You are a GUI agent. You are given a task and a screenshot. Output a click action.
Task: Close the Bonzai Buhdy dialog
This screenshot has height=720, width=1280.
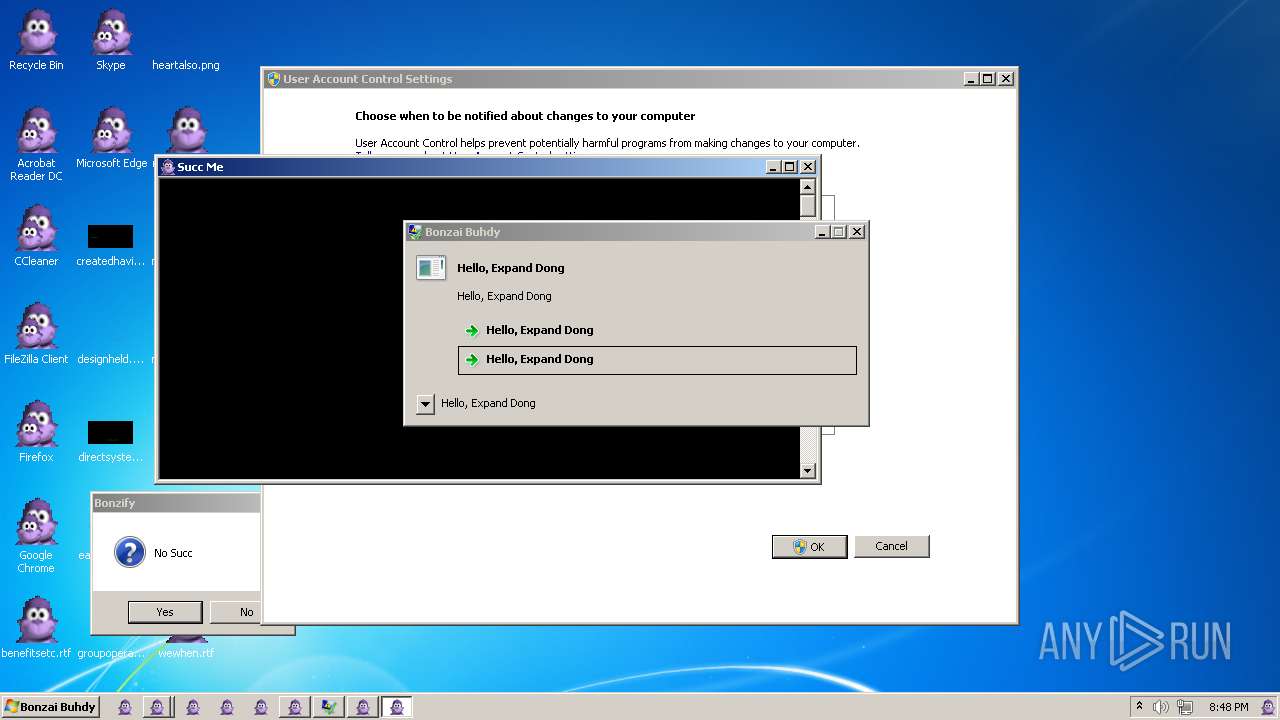pyautogui.click(x=857, y=232)
